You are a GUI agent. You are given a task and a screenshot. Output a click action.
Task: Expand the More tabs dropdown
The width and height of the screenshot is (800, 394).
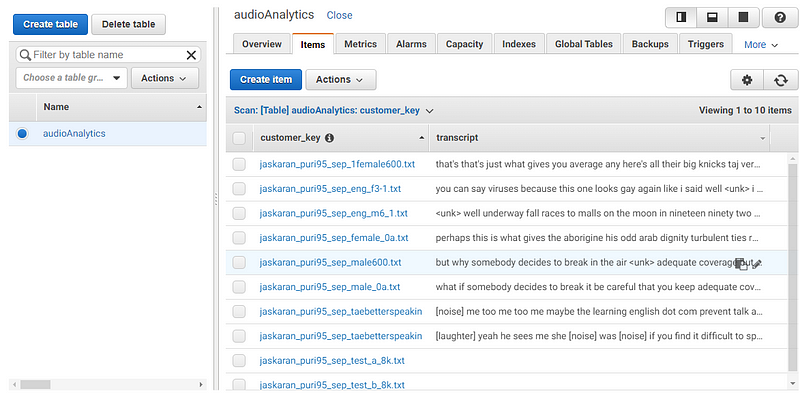pos(761,45)
